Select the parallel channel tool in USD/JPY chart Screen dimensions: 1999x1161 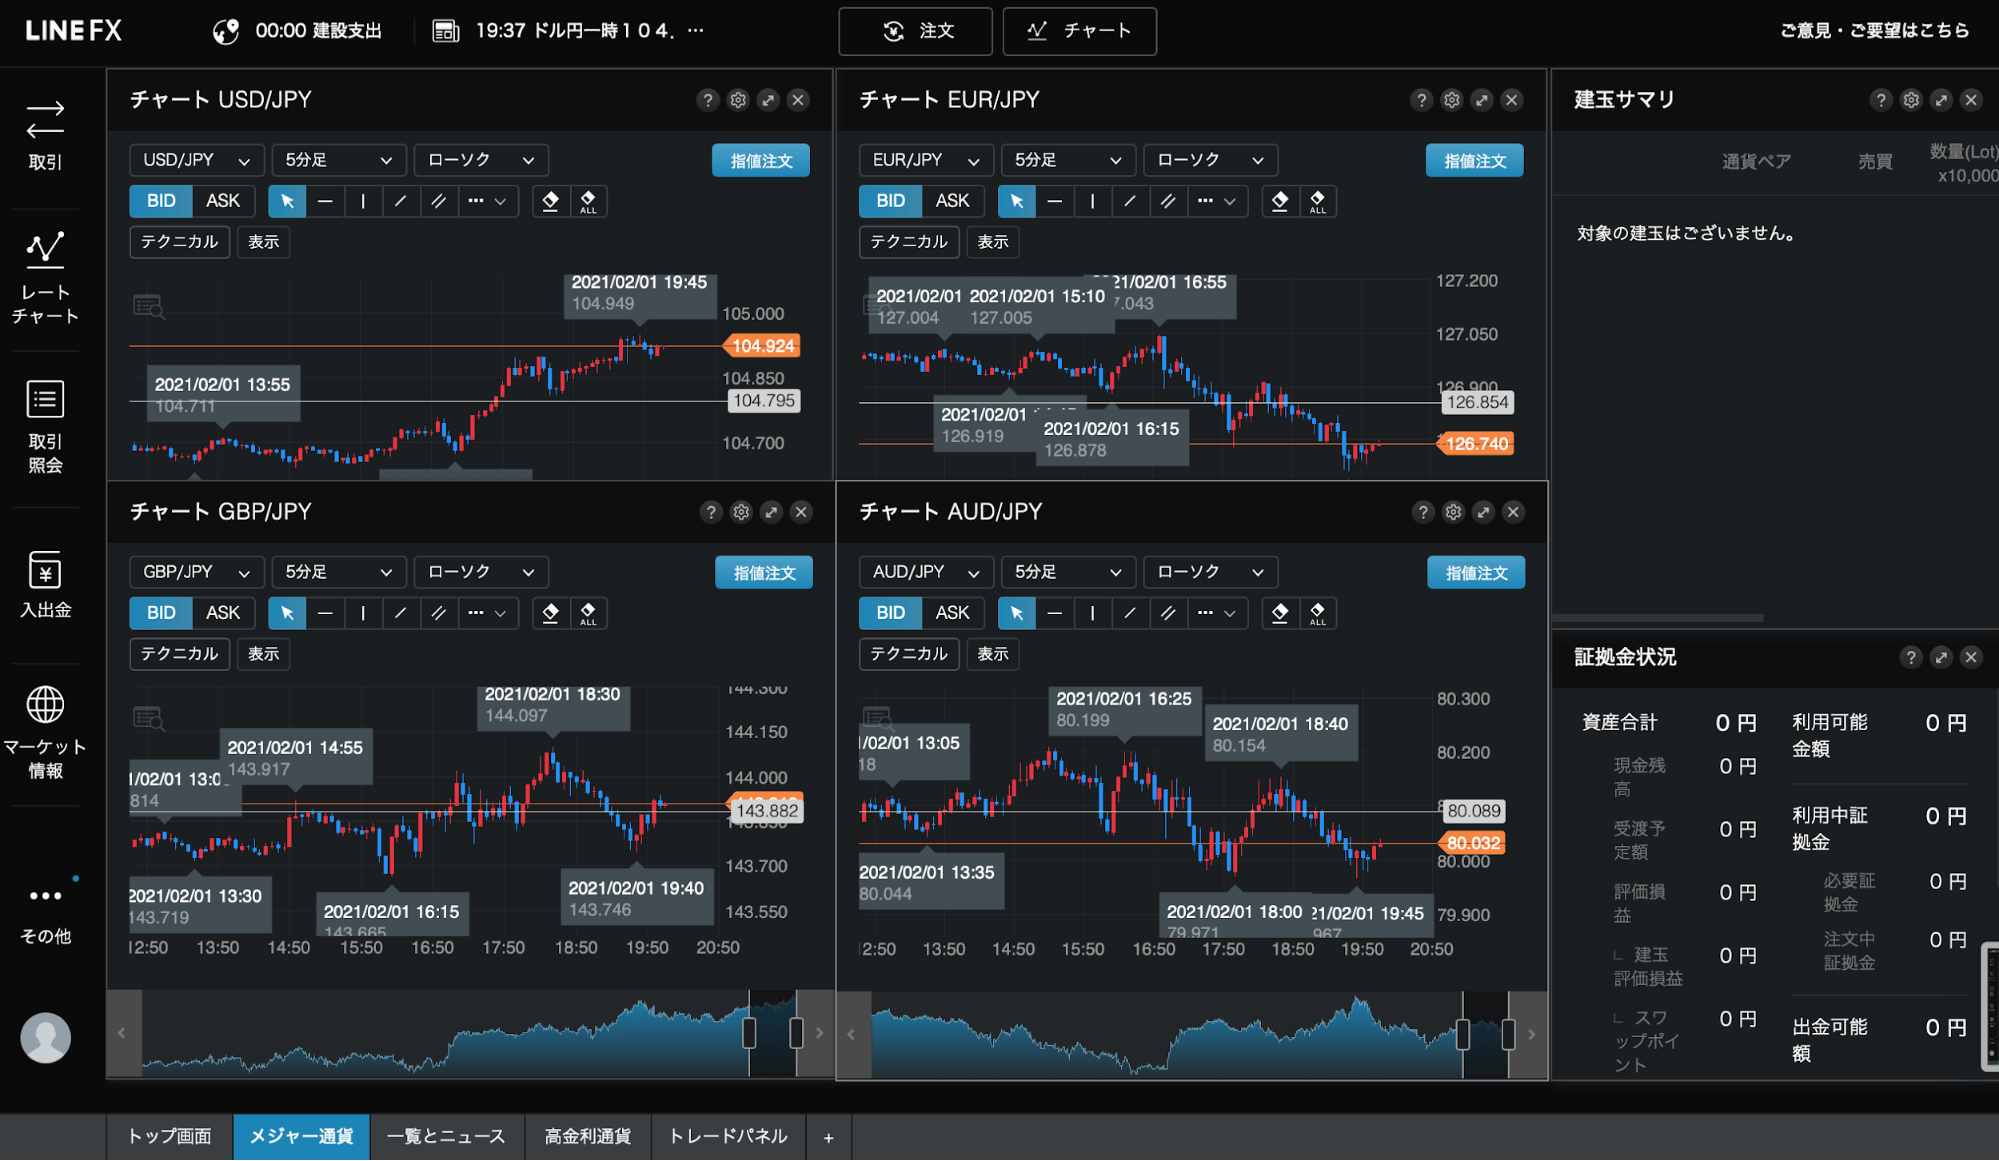(x=438, y=201)
